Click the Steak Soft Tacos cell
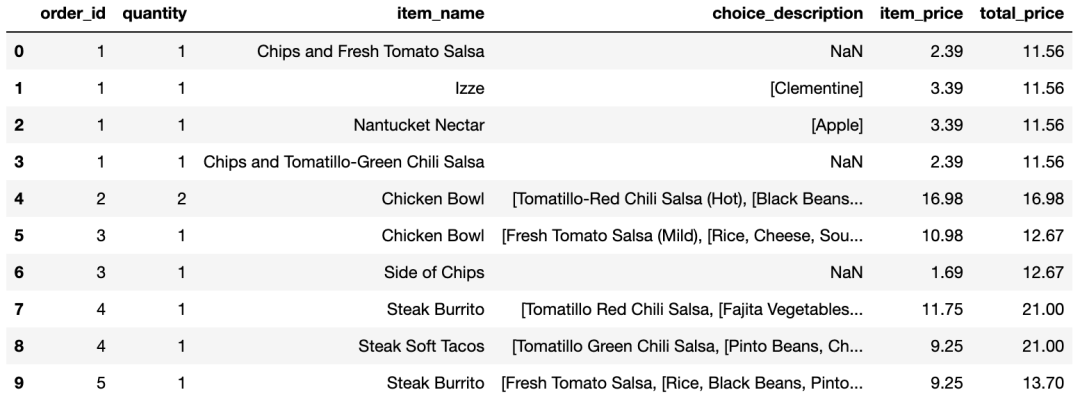This screenshot has width=1080, height=406. tap(422, 346)
